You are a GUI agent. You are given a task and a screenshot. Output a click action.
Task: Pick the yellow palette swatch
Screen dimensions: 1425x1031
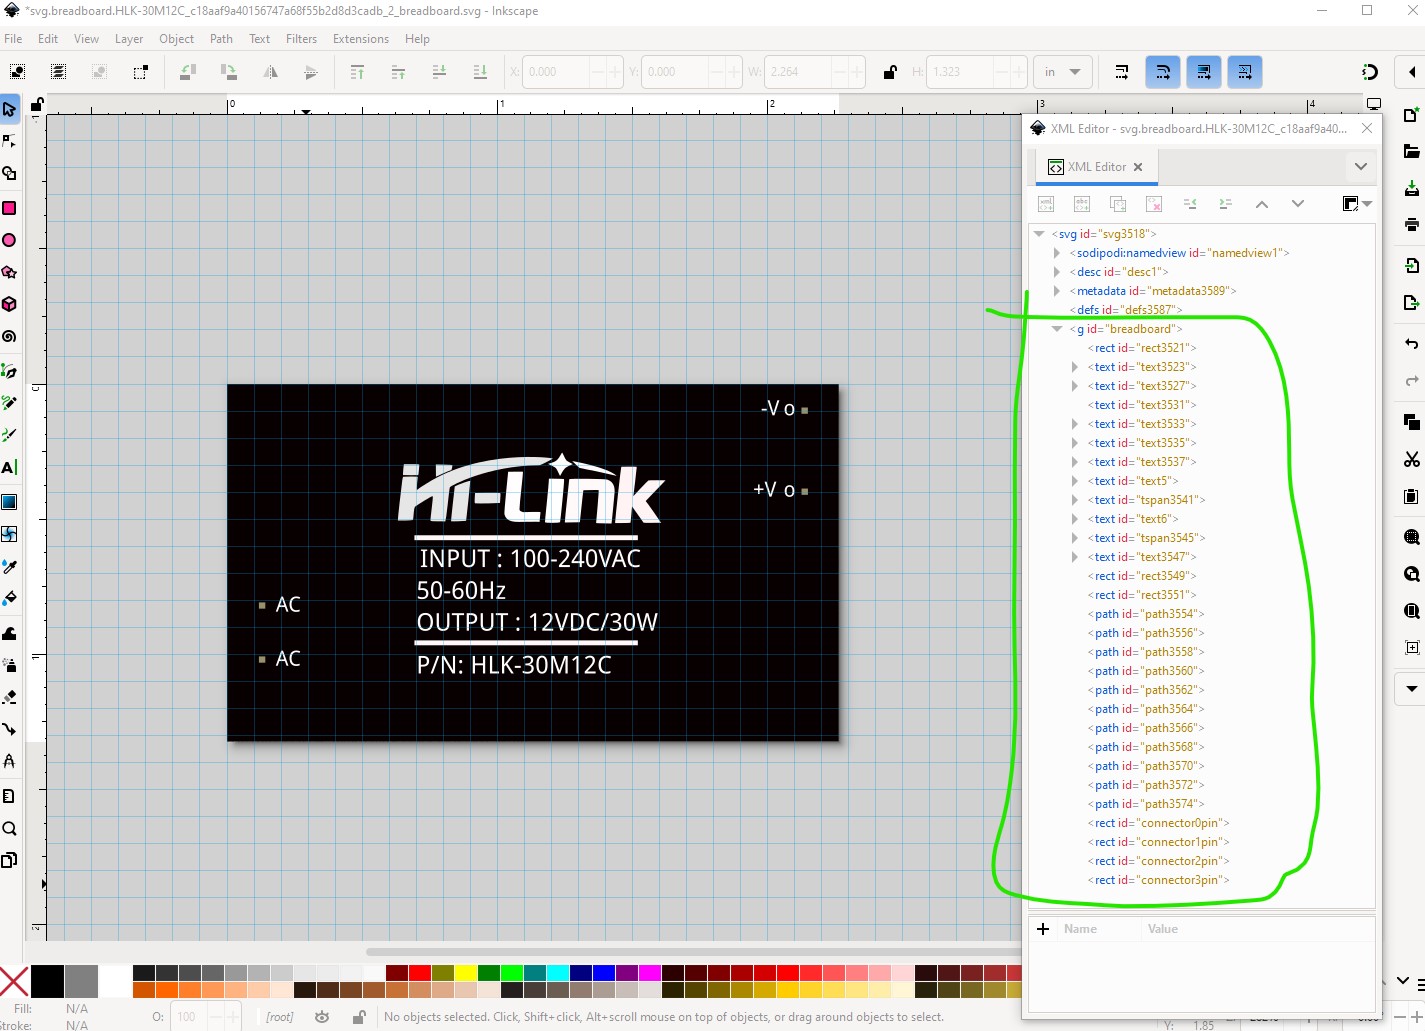click(x=466, y=973)
